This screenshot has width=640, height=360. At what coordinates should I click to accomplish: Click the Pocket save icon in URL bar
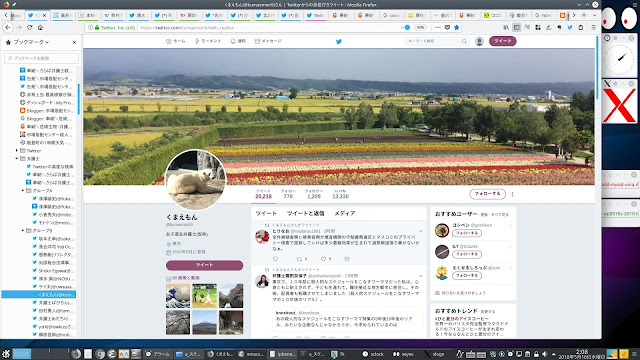coord(447,27)
